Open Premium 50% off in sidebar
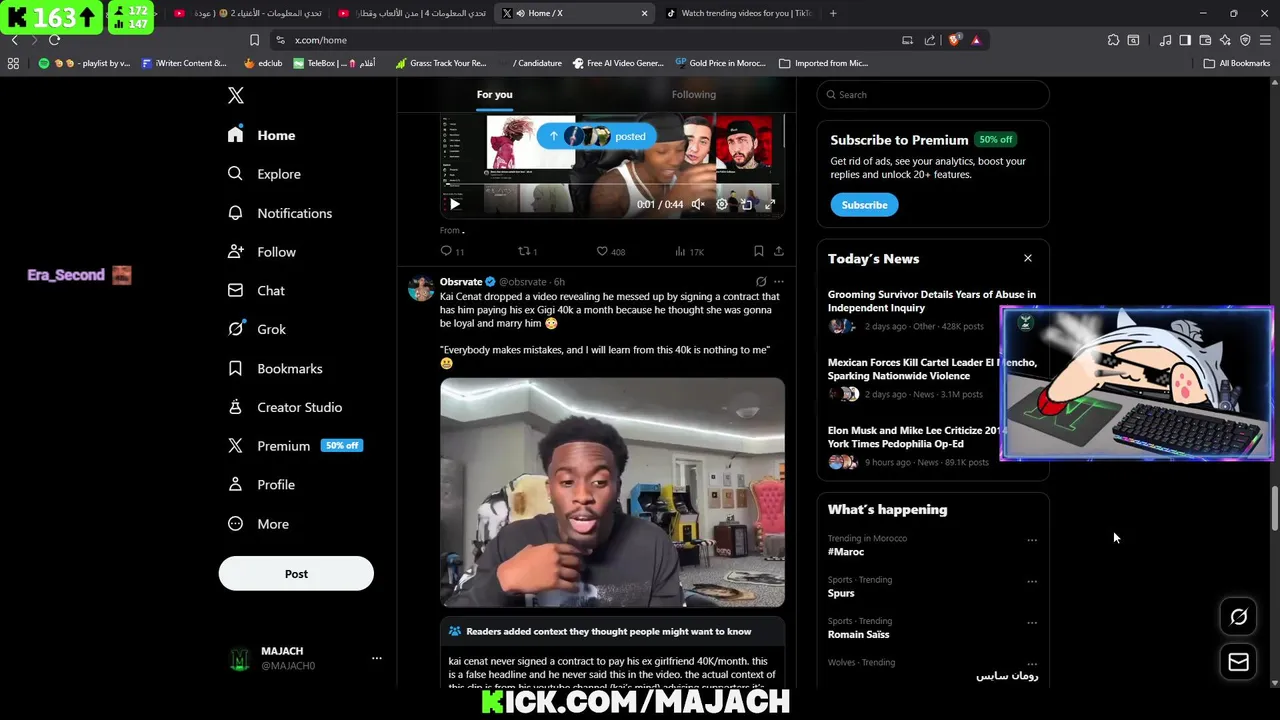Viewport: 1280px width, 720px height. click(294, 446)
